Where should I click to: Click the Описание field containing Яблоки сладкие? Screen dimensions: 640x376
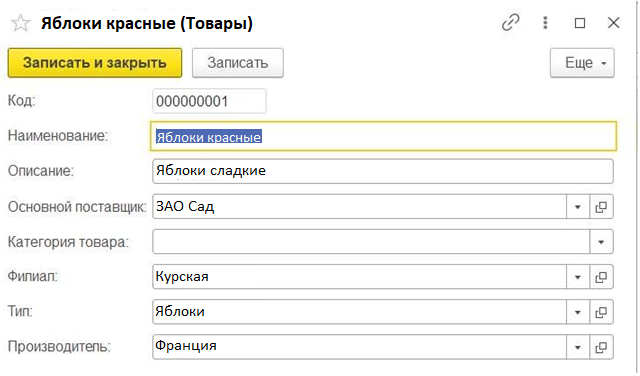[382, 171]
